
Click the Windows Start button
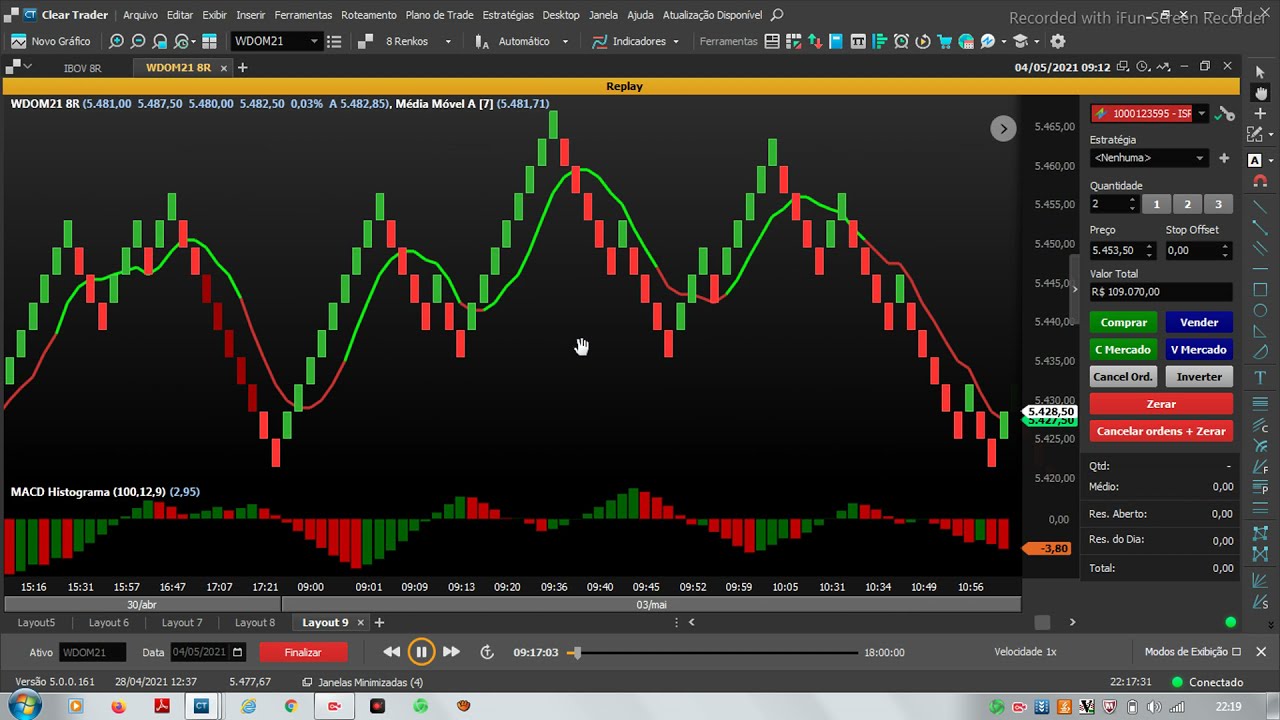pyautogui.click(x=23, y=706)
